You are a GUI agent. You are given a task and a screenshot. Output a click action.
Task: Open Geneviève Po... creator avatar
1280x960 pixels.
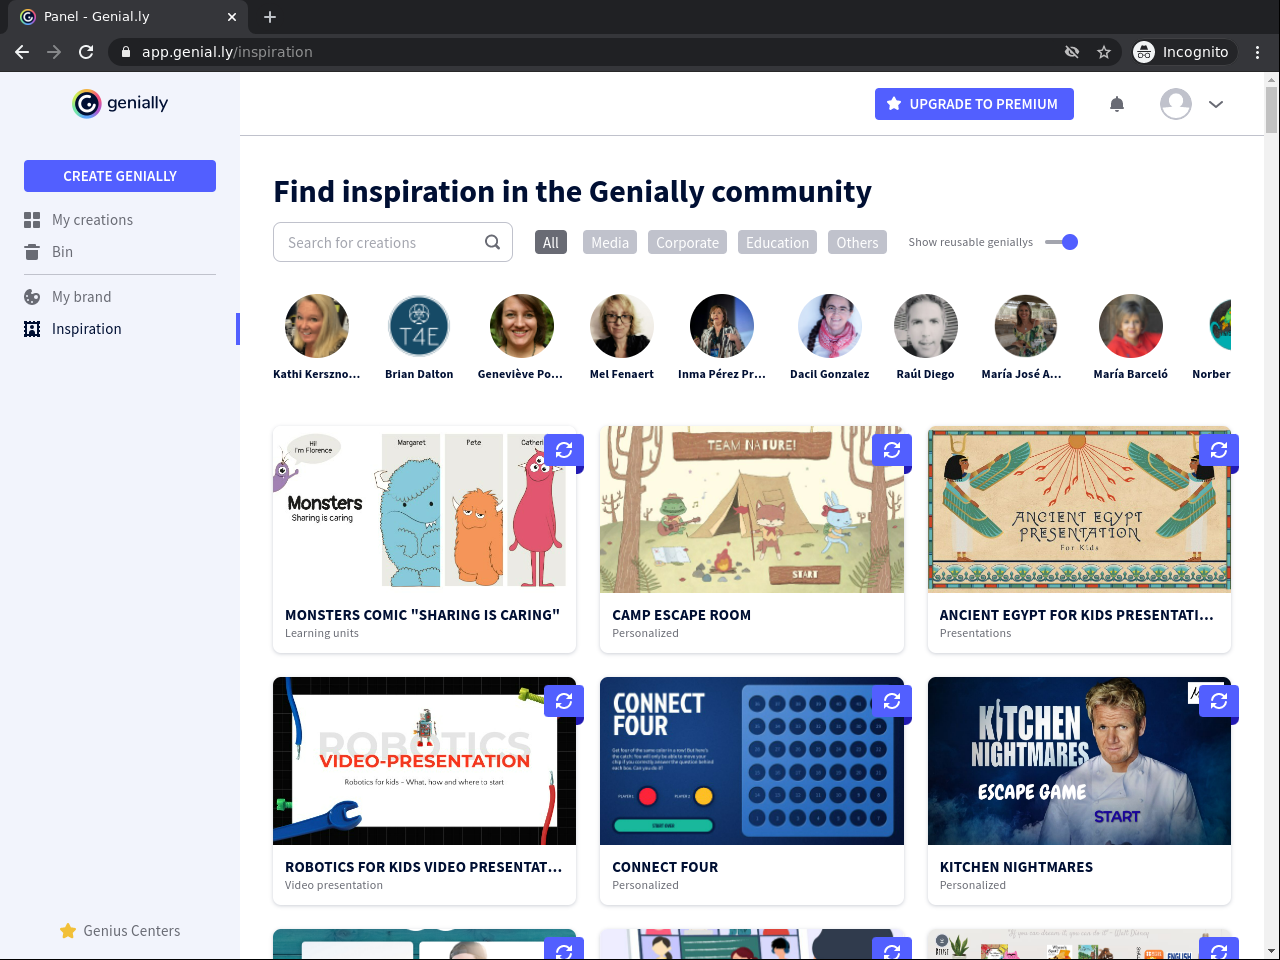click(521, 326)
